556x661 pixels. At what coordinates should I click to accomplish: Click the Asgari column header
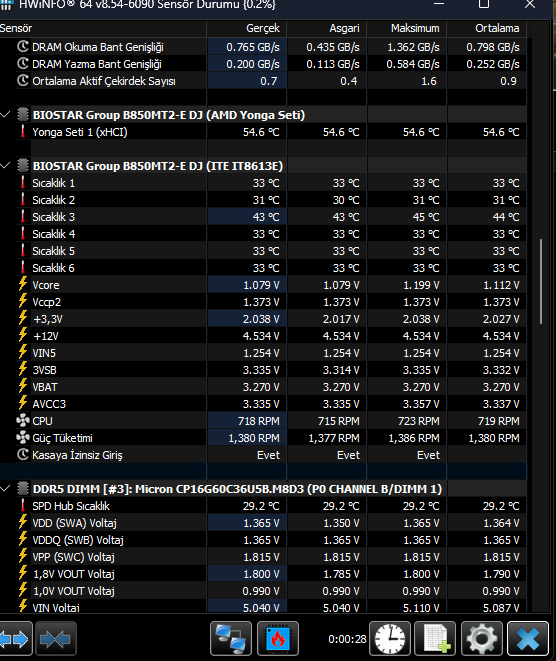pyautogui.click(x=327, y=28)
